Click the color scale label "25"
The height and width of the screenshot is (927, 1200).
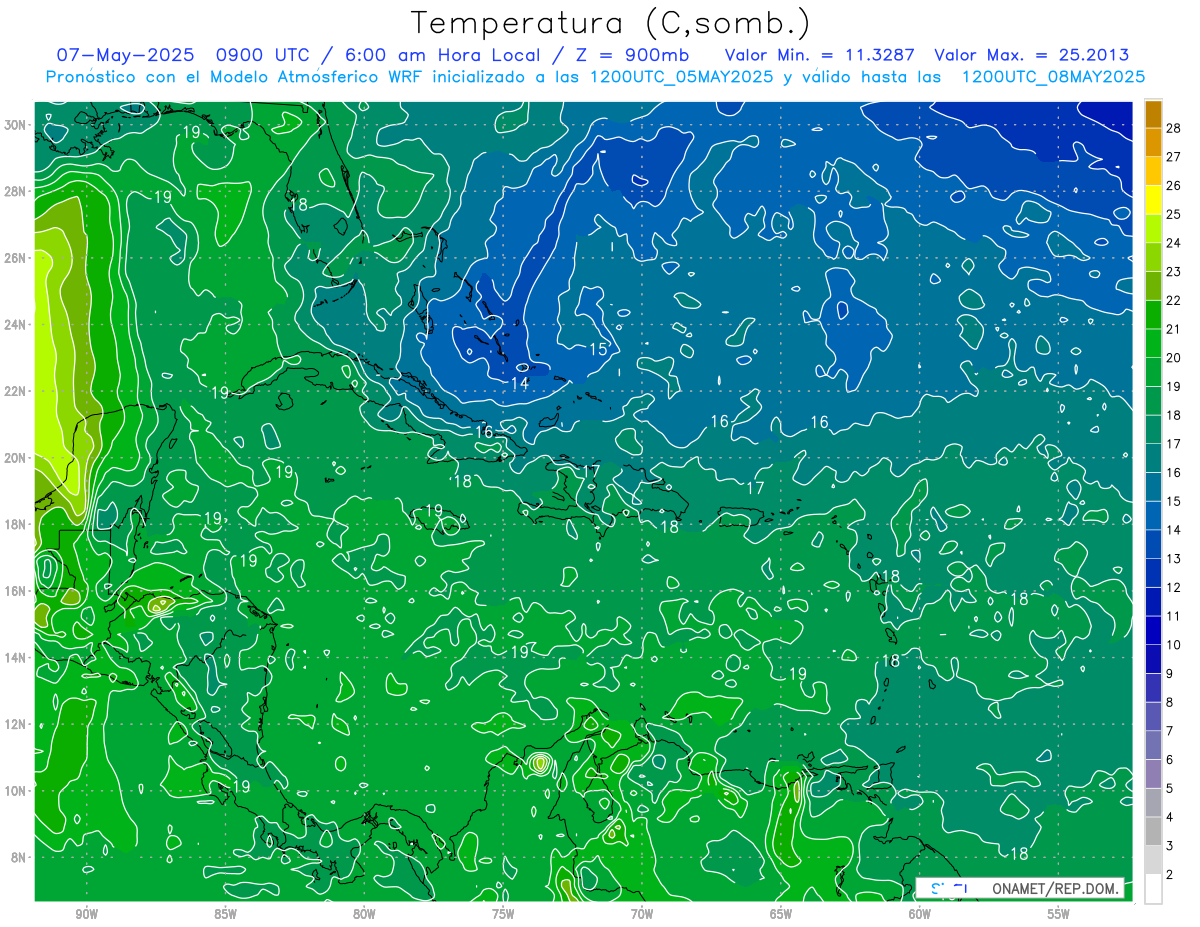coord(1174,214)
